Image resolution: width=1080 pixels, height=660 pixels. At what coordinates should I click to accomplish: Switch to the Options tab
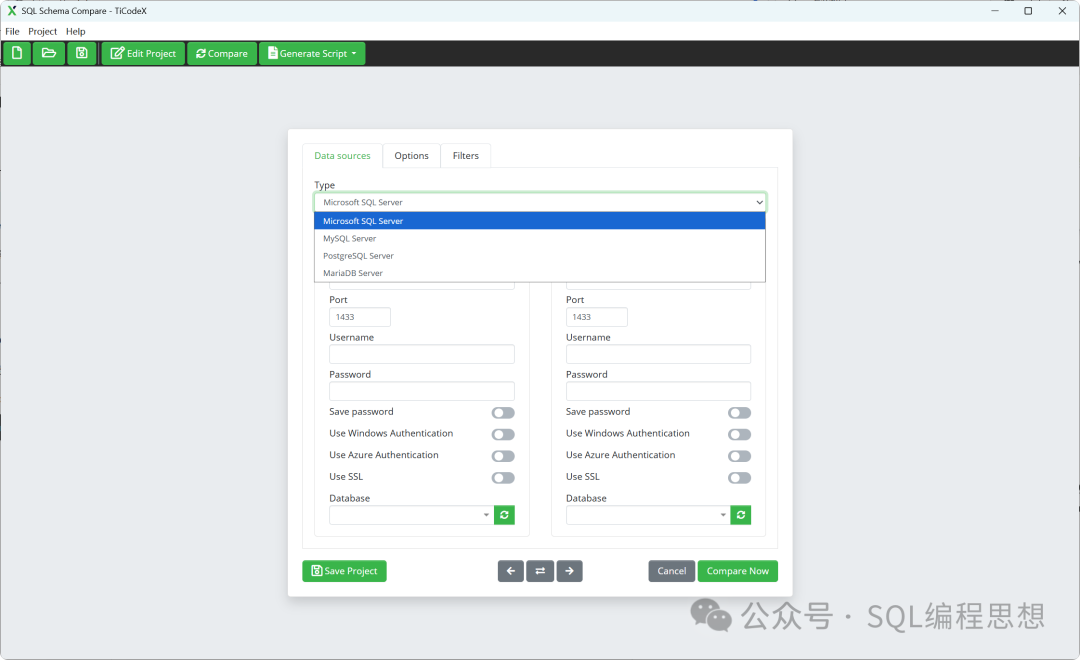tap(411, 156)
